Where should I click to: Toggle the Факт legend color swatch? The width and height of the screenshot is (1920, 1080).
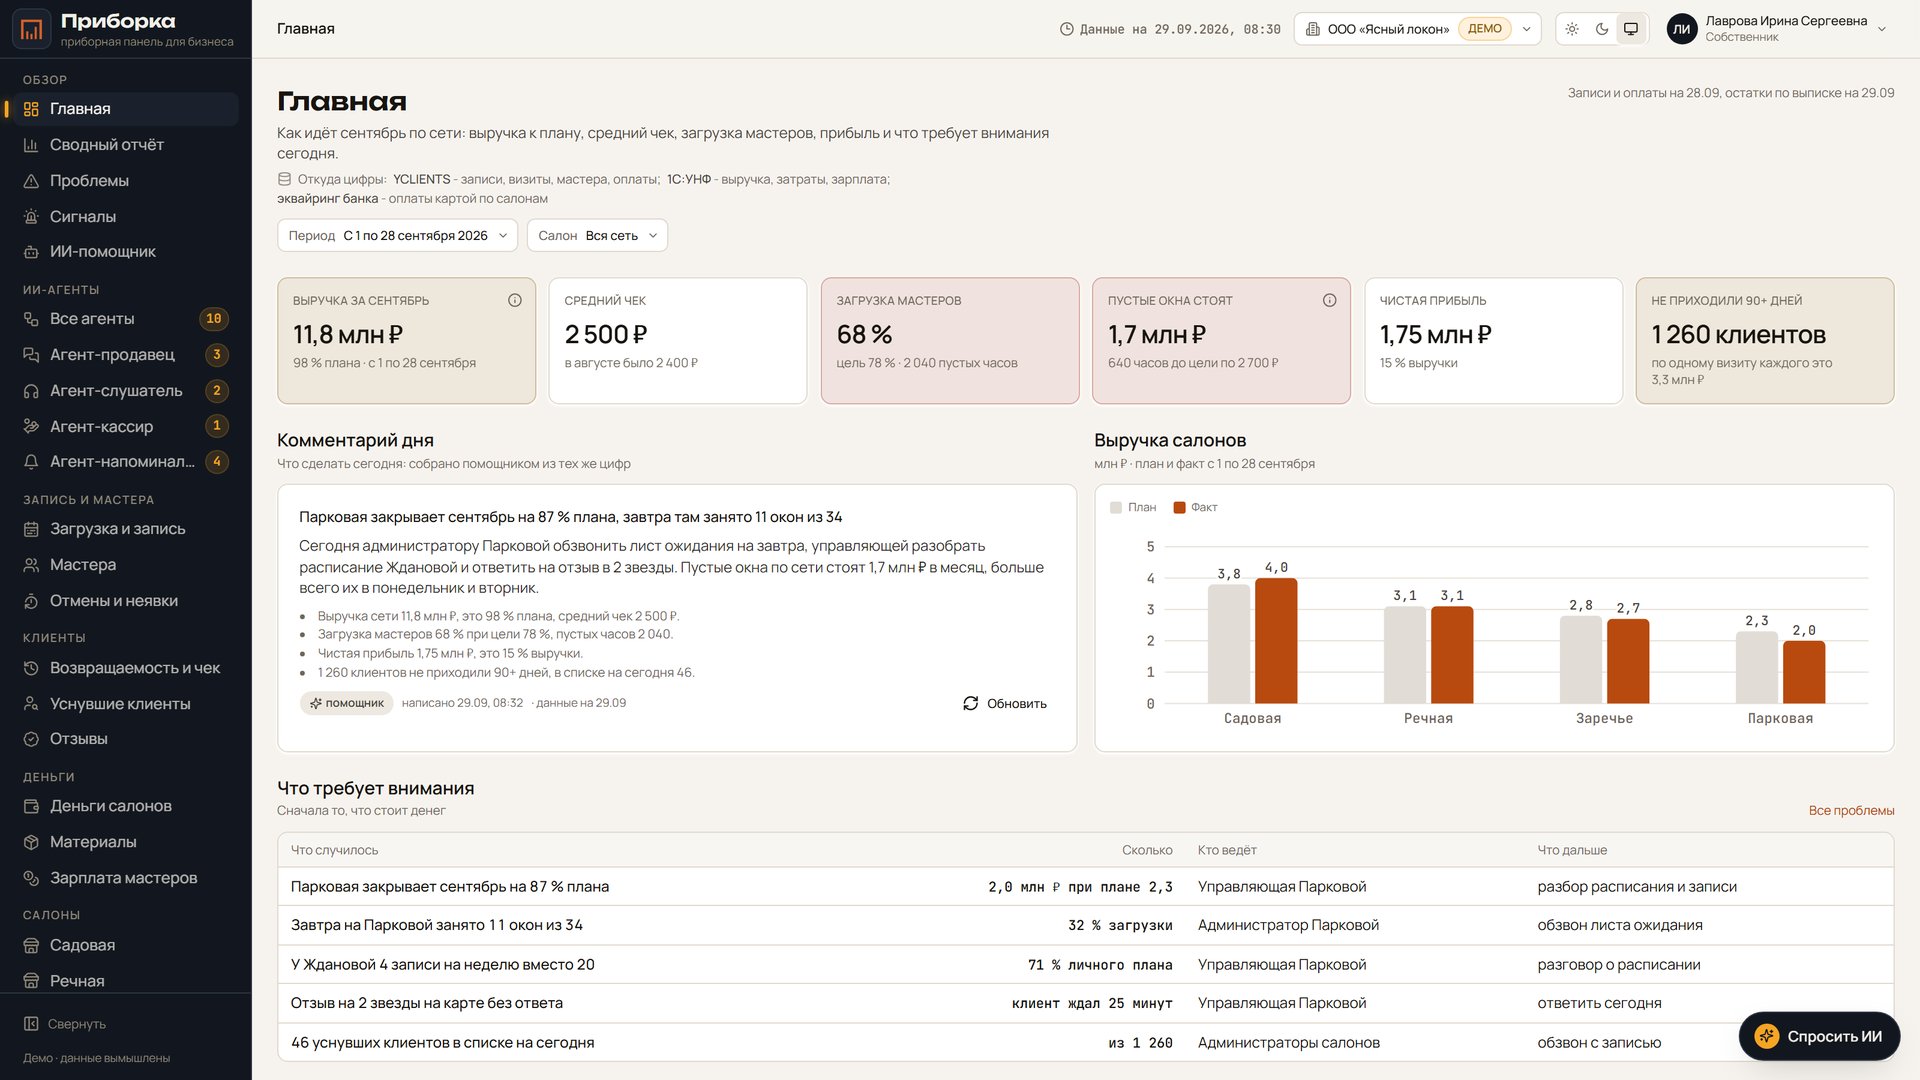pos(1179,508)
